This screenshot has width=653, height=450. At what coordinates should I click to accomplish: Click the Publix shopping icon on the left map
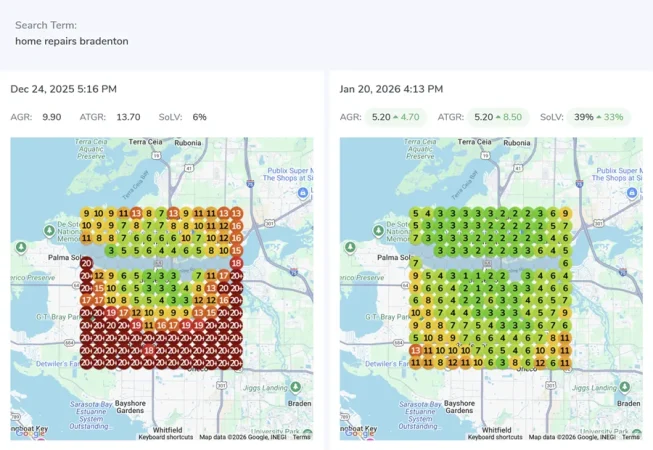(x=303, y=193)
